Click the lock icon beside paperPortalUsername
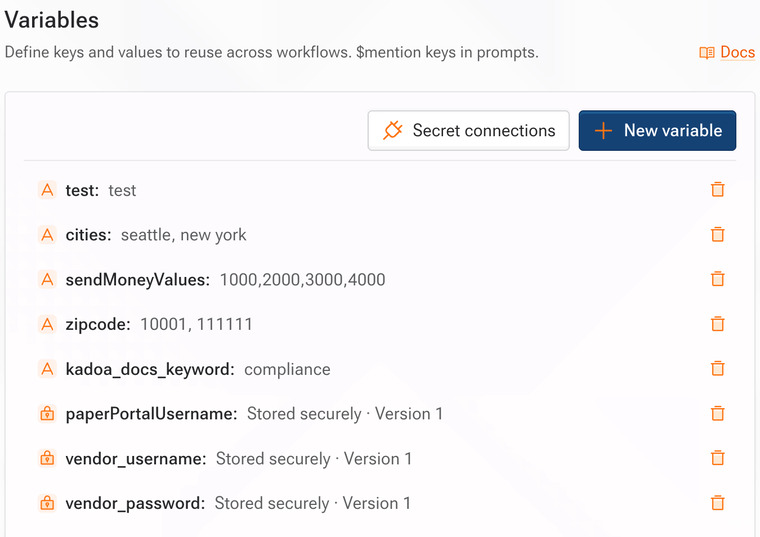Image resolution: width=760 pixels, height=537 pixels. pos(47,414)
